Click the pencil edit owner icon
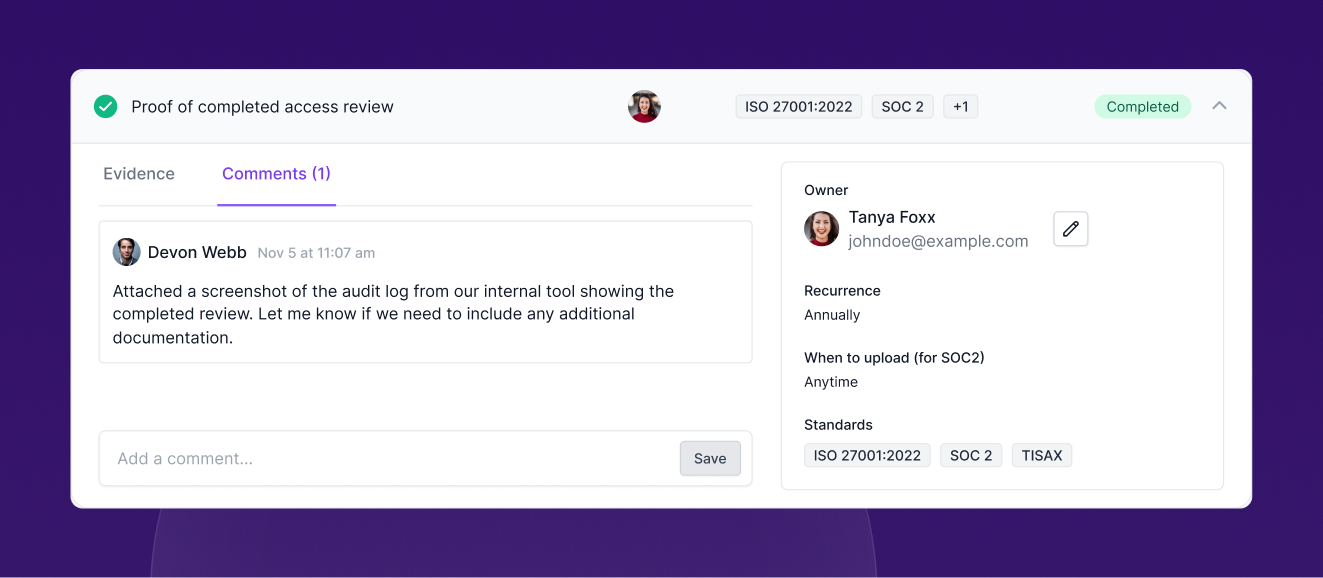 point(1070,229)
